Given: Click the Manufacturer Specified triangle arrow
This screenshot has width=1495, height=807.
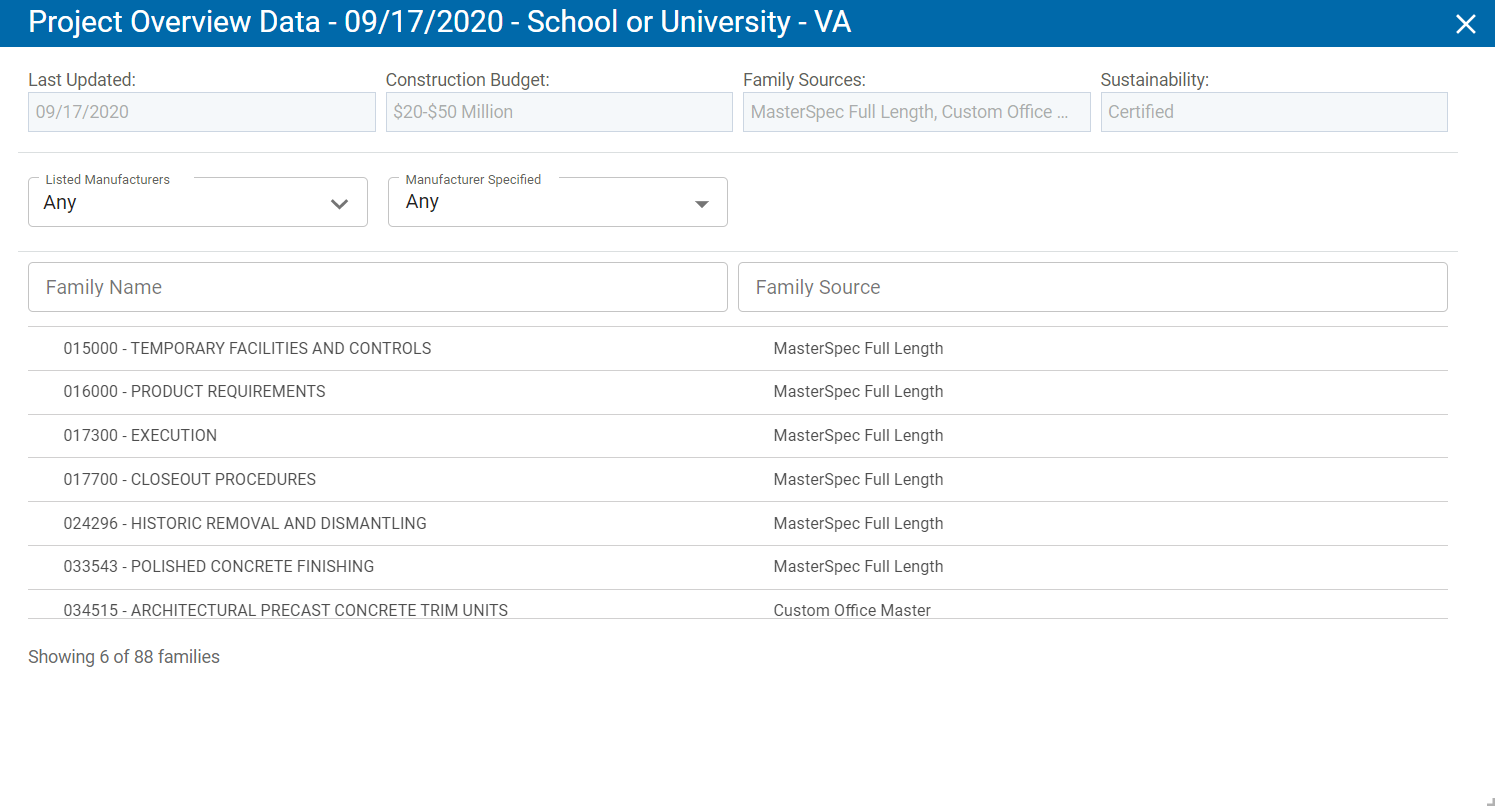Looking at the screenshot, I should [x=701, y=204].
